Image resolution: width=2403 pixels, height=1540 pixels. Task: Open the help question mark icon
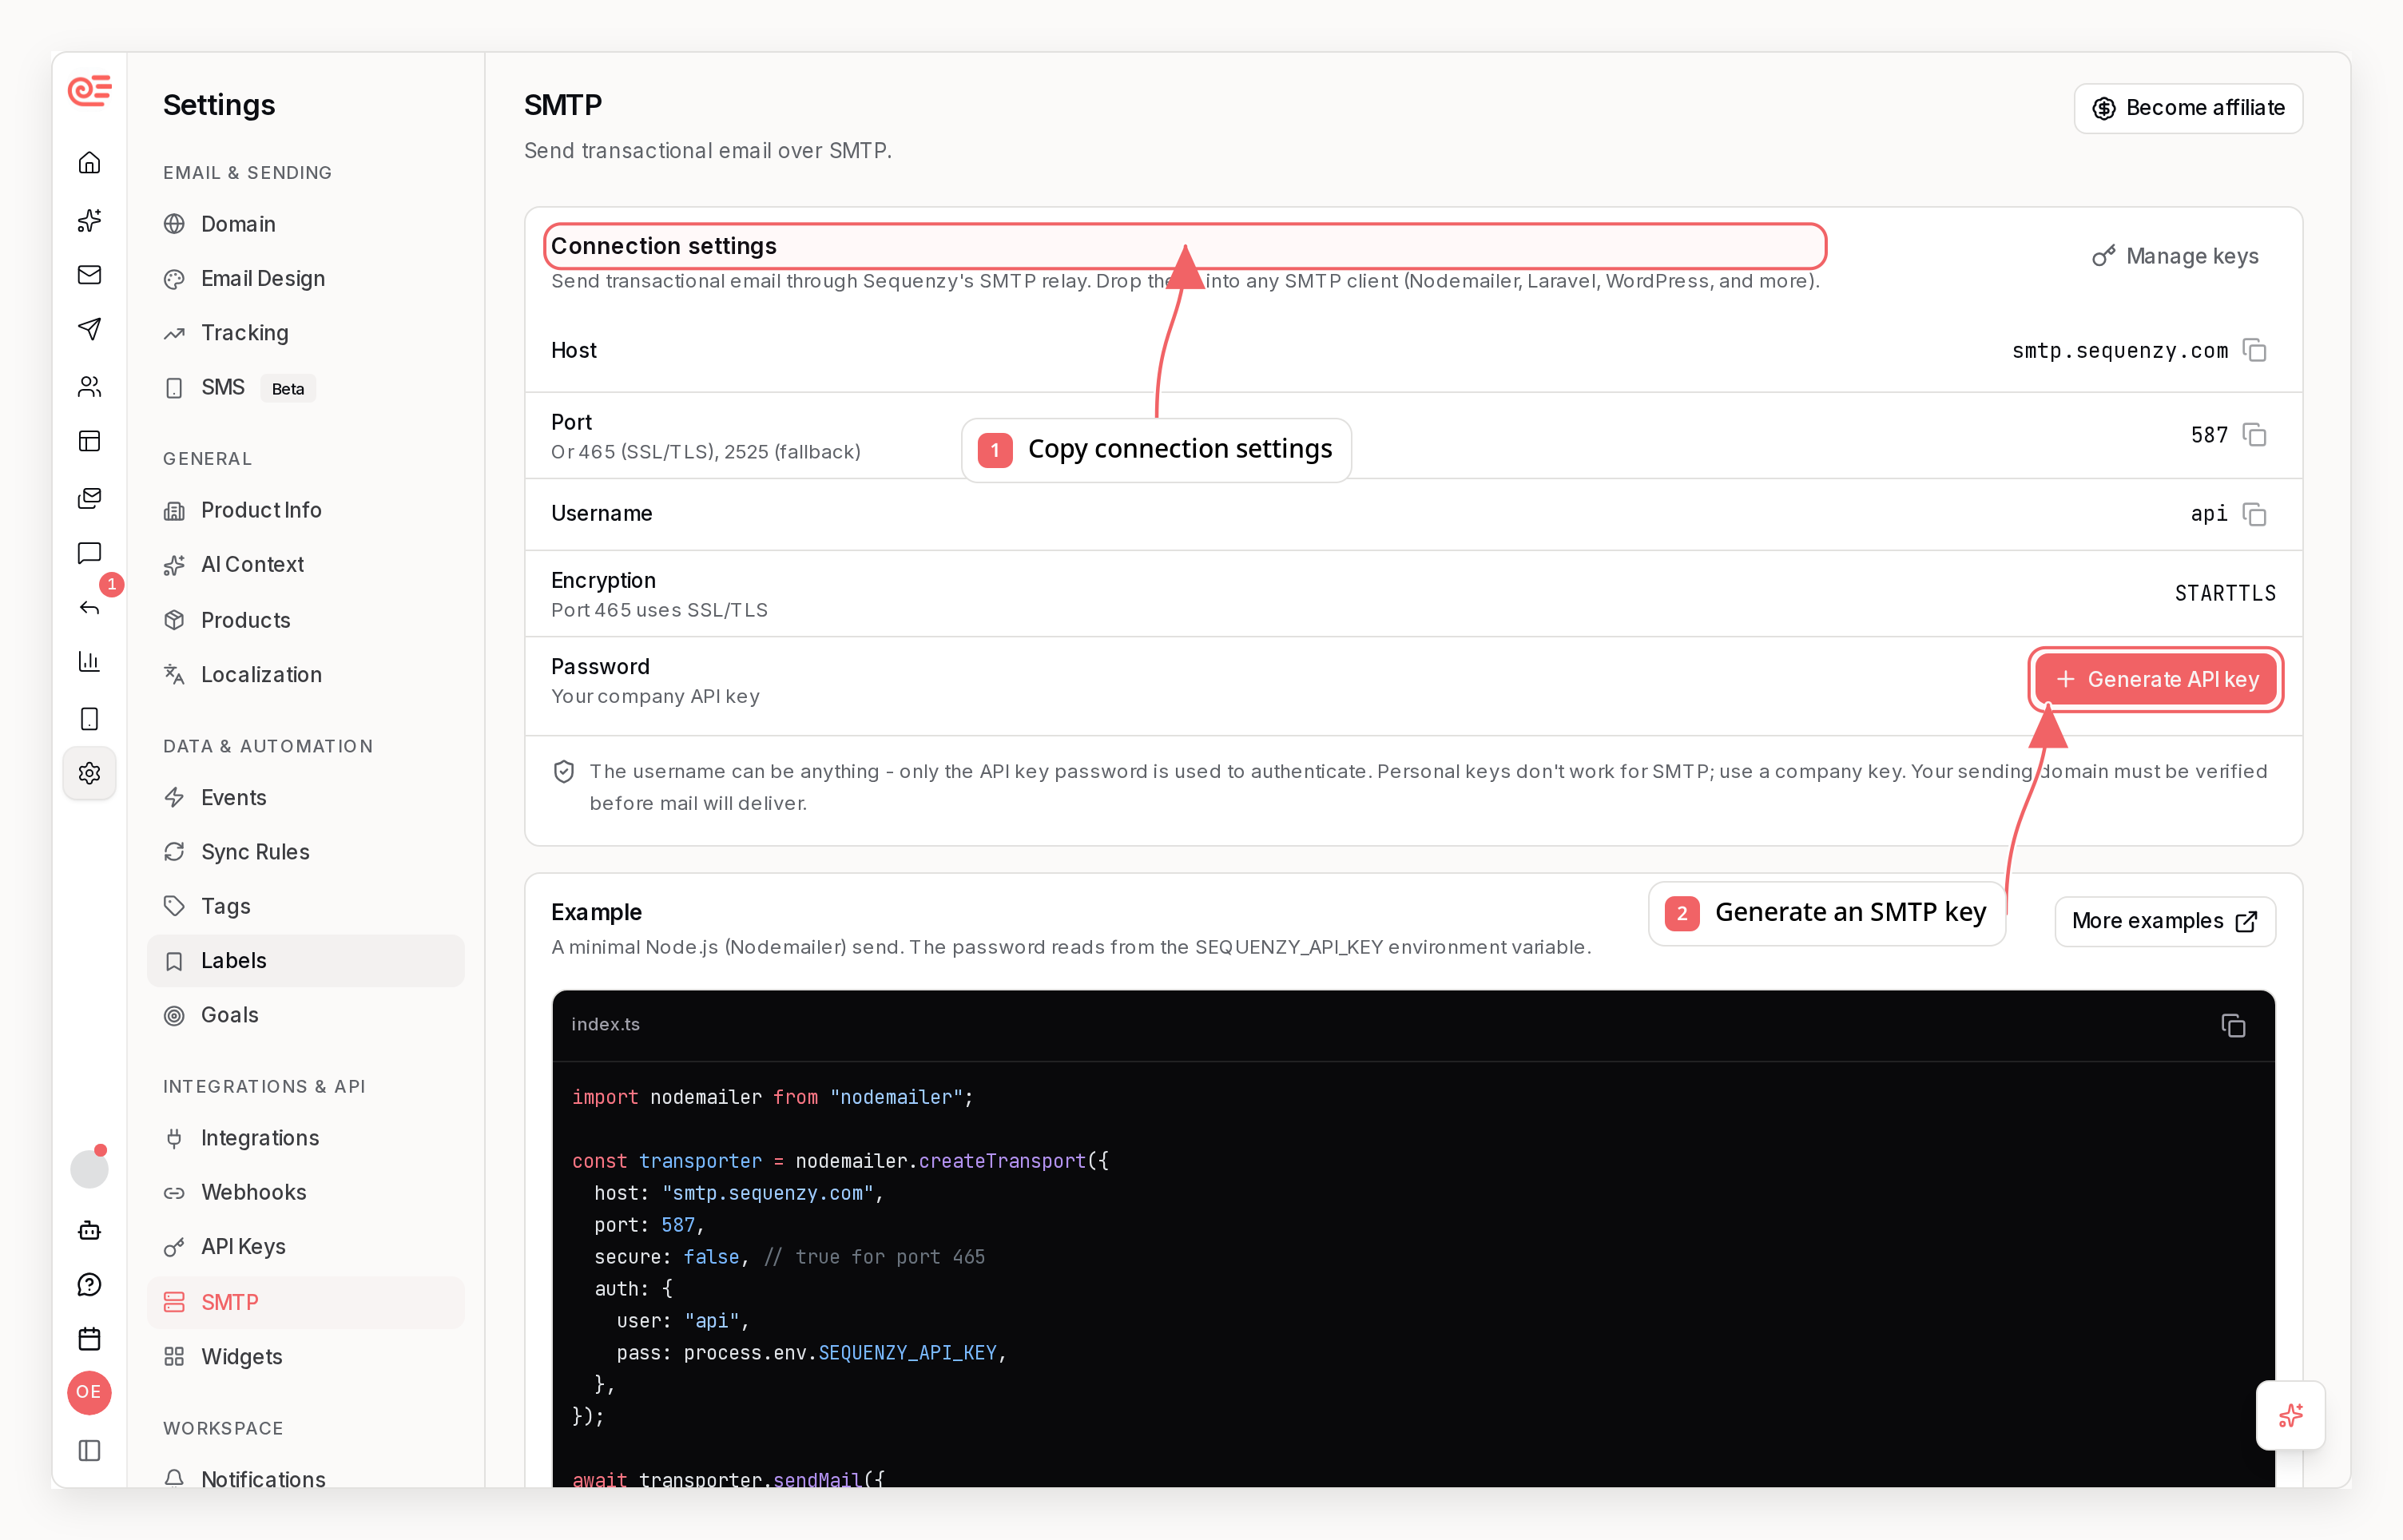(89, 1284)
